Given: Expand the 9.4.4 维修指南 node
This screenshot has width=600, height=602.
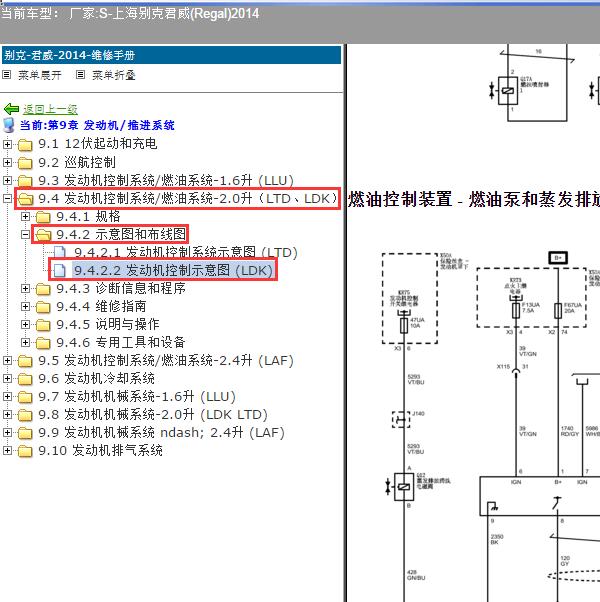Looking at the screenshot, I should [x=25, y=306].
